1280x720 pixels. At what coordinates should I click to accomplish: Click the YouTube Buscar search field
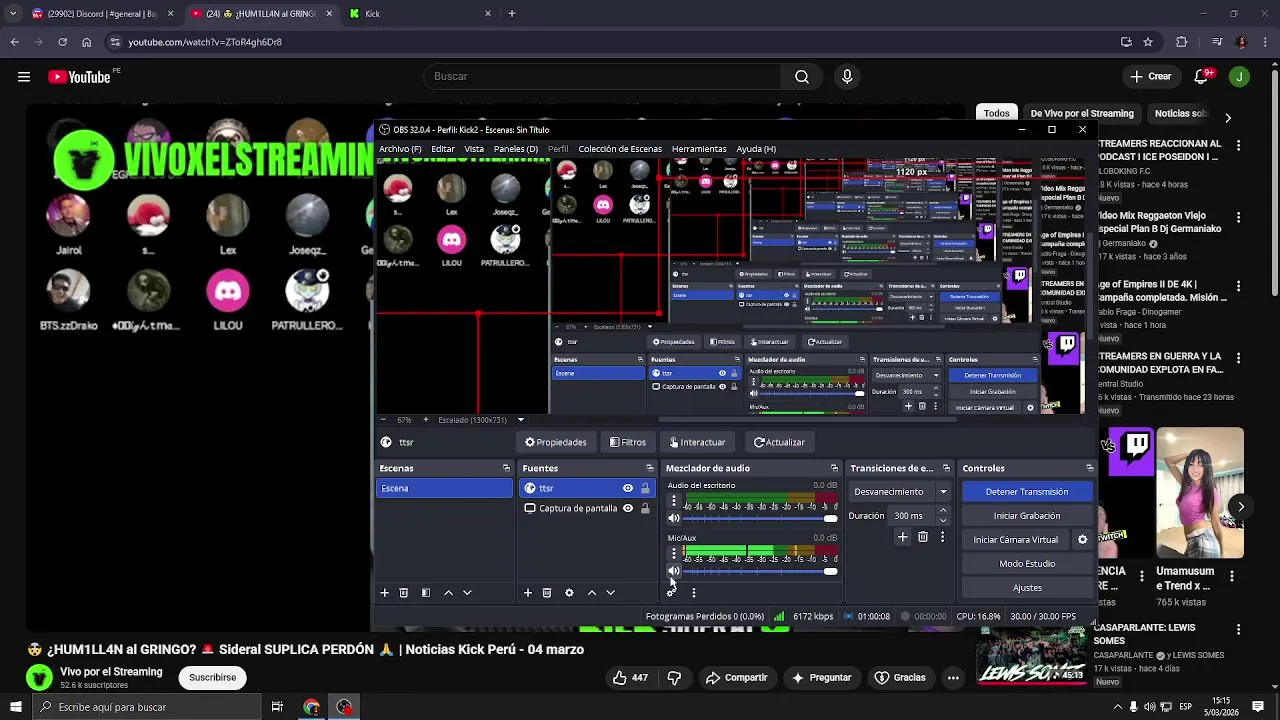603,77
